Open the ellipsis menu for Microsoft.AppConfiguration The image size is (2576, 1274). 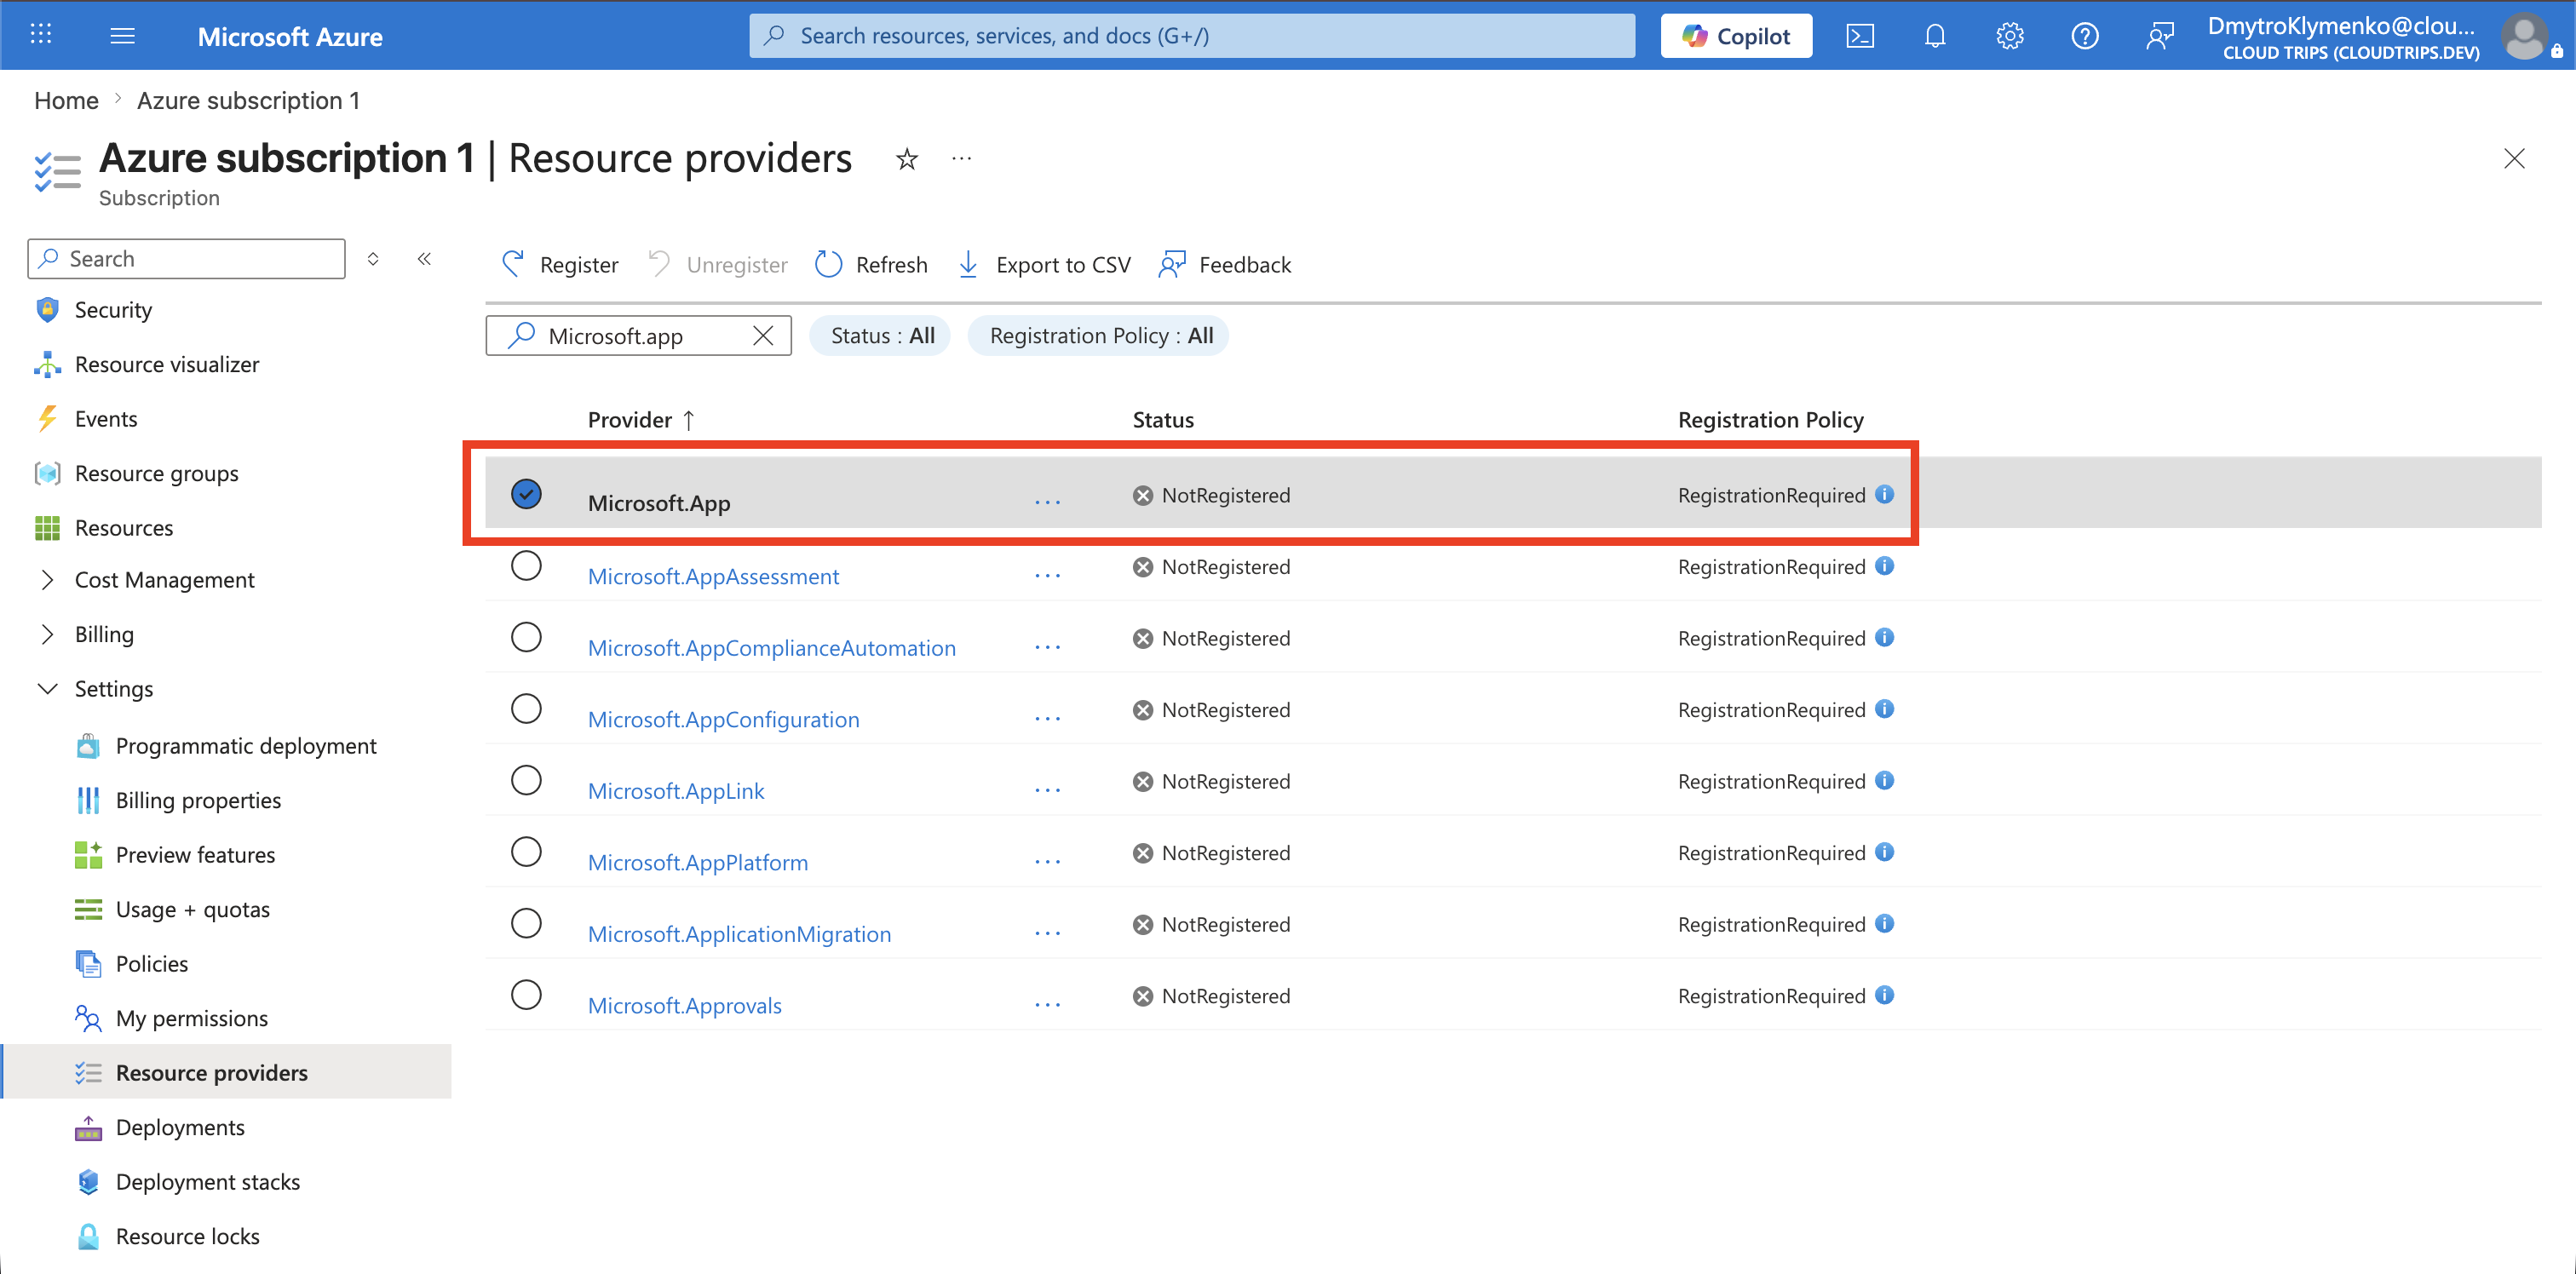tap(1047, 719)
